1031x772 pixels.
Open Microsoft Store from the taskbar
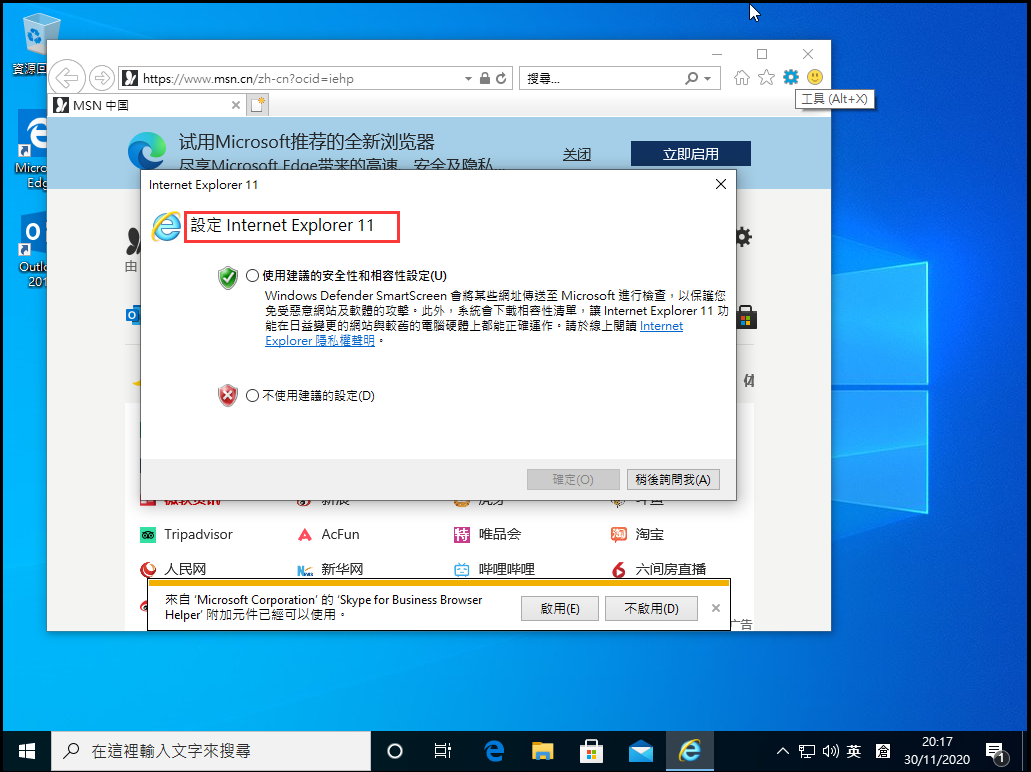[x=591, y=751]
